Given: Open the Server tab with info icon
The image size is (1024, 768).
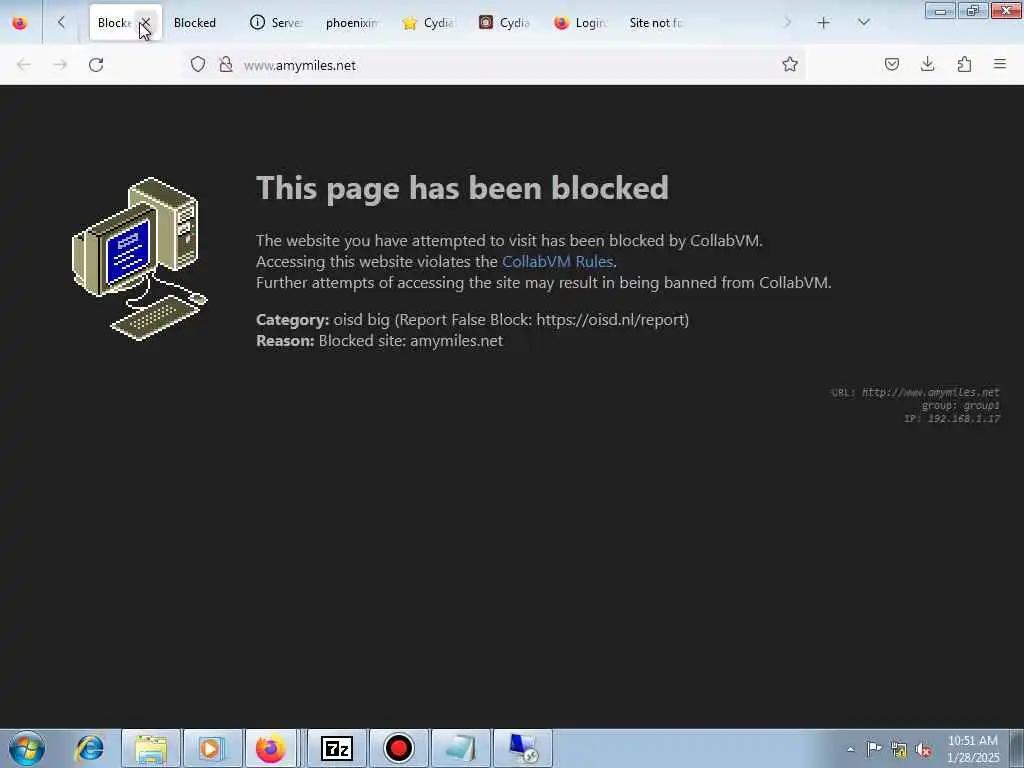Looking at the screenshot, I should [x=277, y=23].
